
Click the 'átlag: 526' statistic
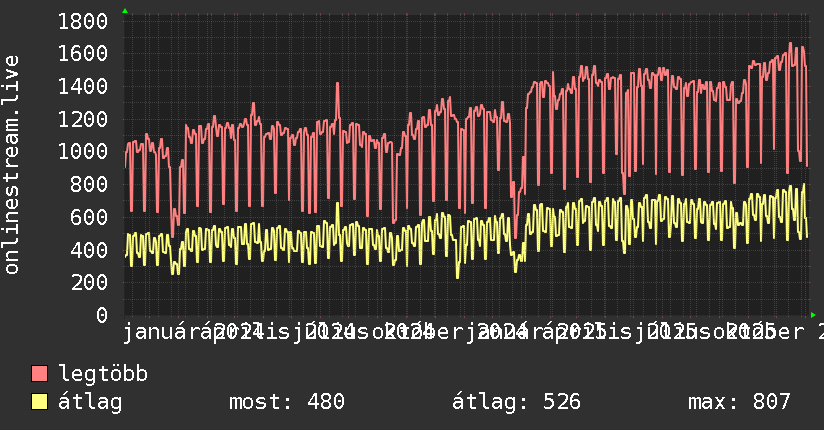516,402
